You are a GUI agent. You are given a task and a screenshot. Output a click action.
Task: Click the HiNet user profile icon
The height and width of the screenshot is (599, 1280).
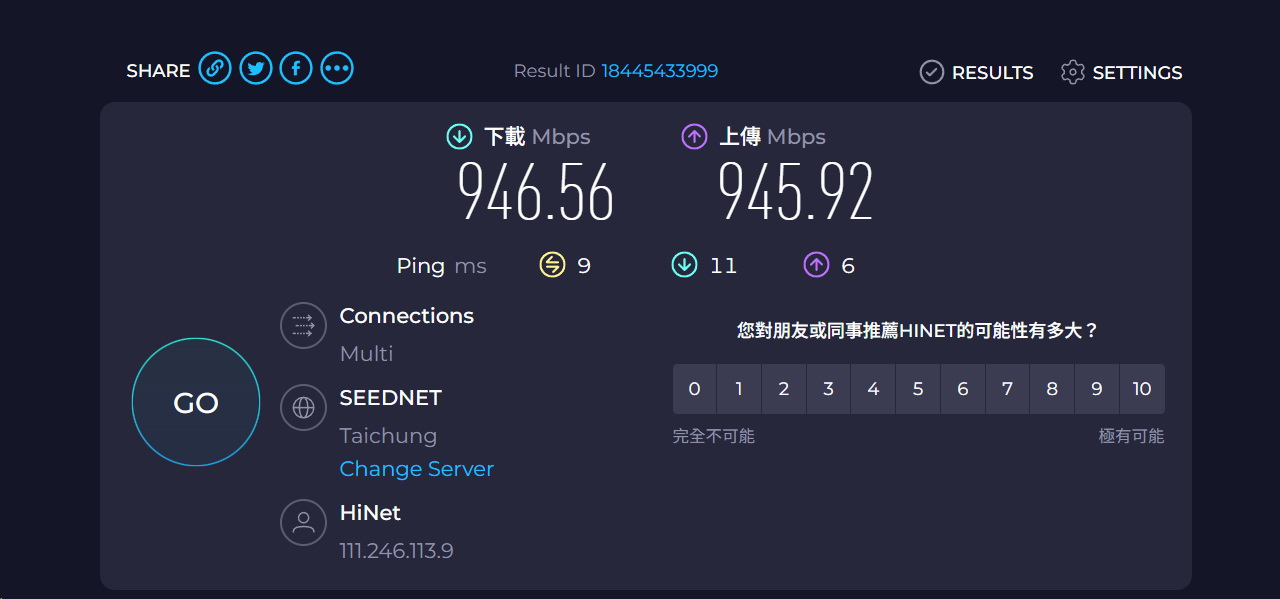303,522
